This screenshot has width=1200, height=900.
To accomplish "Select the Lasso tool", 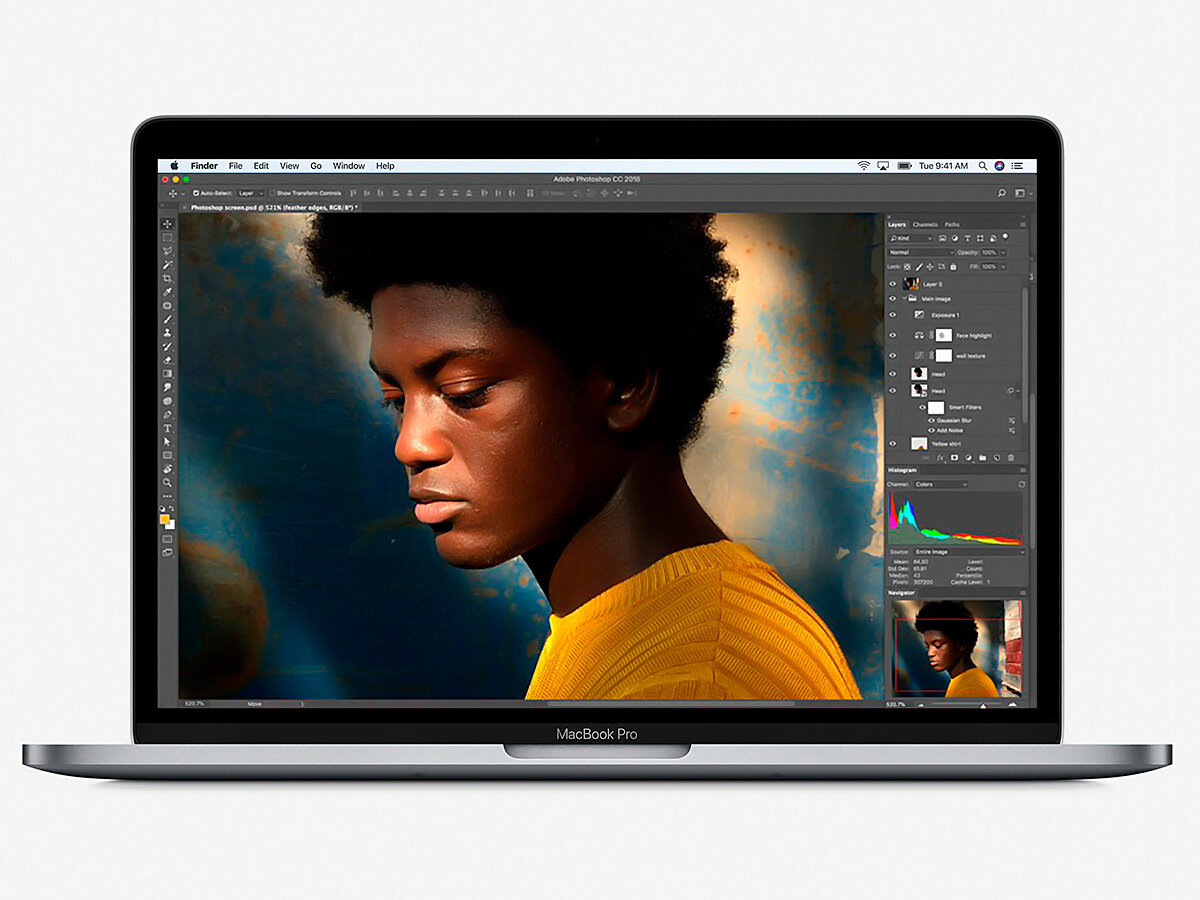I will click(168, 251).
